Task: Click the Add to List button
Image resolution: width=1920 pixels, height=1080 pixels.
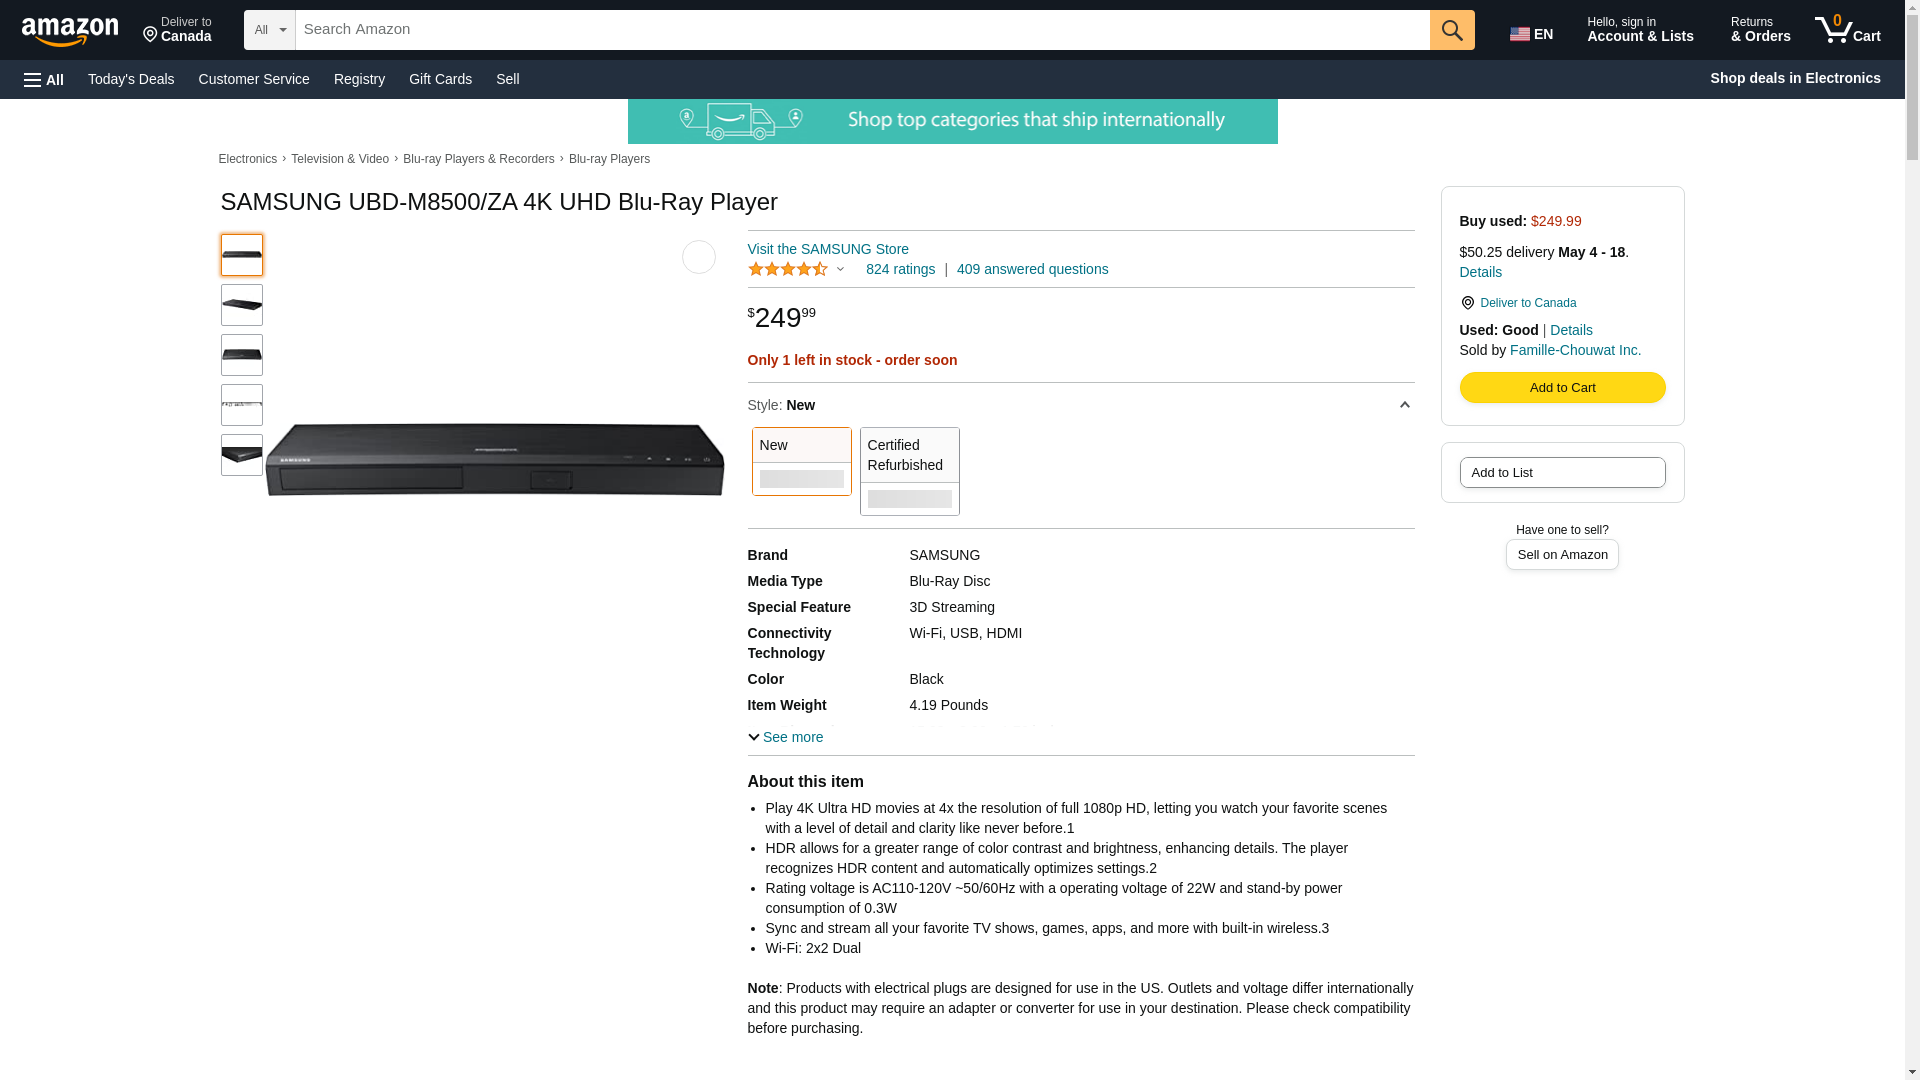Action: click(x=1562, y=472)
